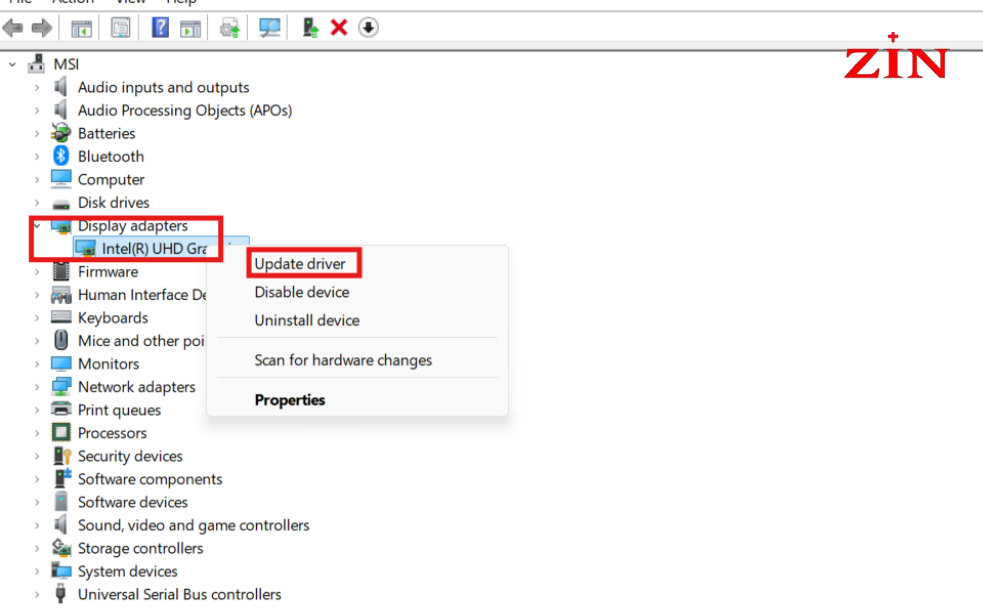Select Scan for hardware changes menu entry

343,360
